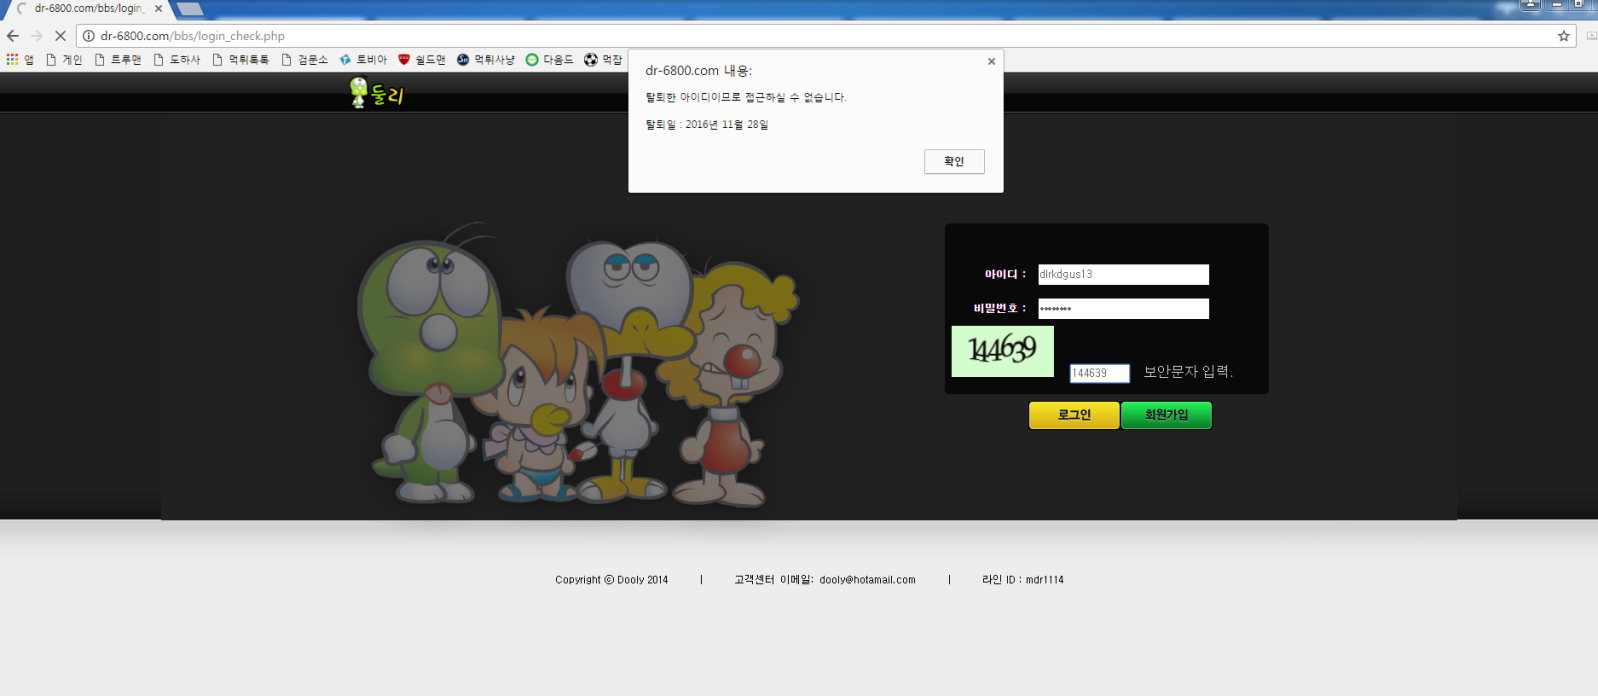
Task: Click the 탈퇴일 : 2016년 11월 28일 message
Action: (707, 125)
